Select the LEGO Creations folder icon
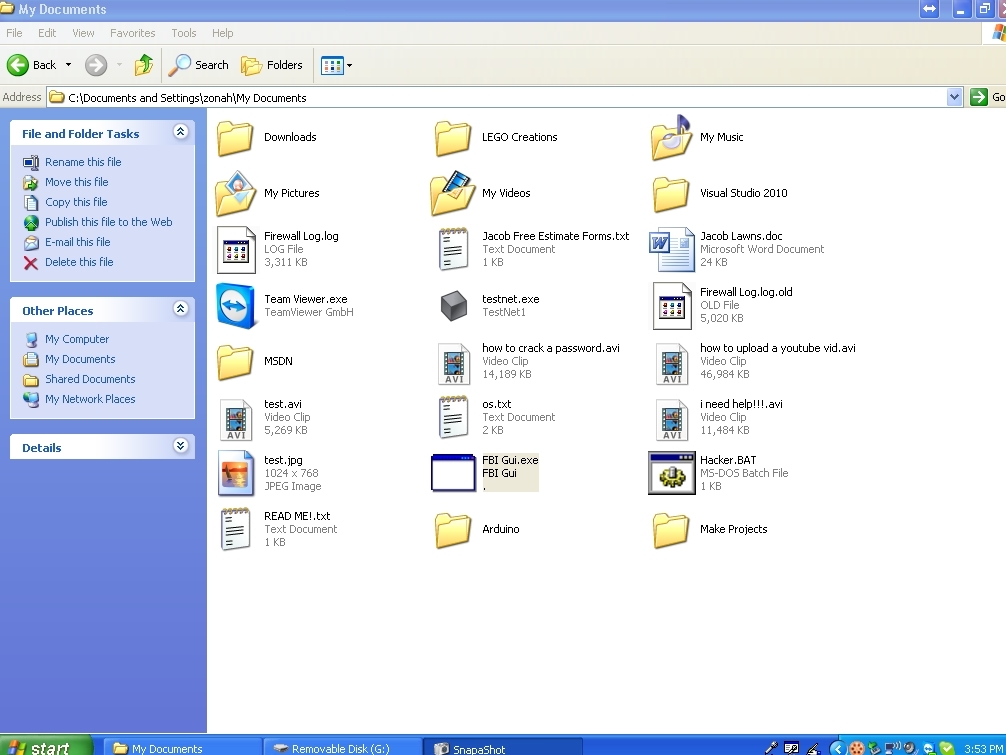This screenshot has width=1006, height=755. pos(453,138)
